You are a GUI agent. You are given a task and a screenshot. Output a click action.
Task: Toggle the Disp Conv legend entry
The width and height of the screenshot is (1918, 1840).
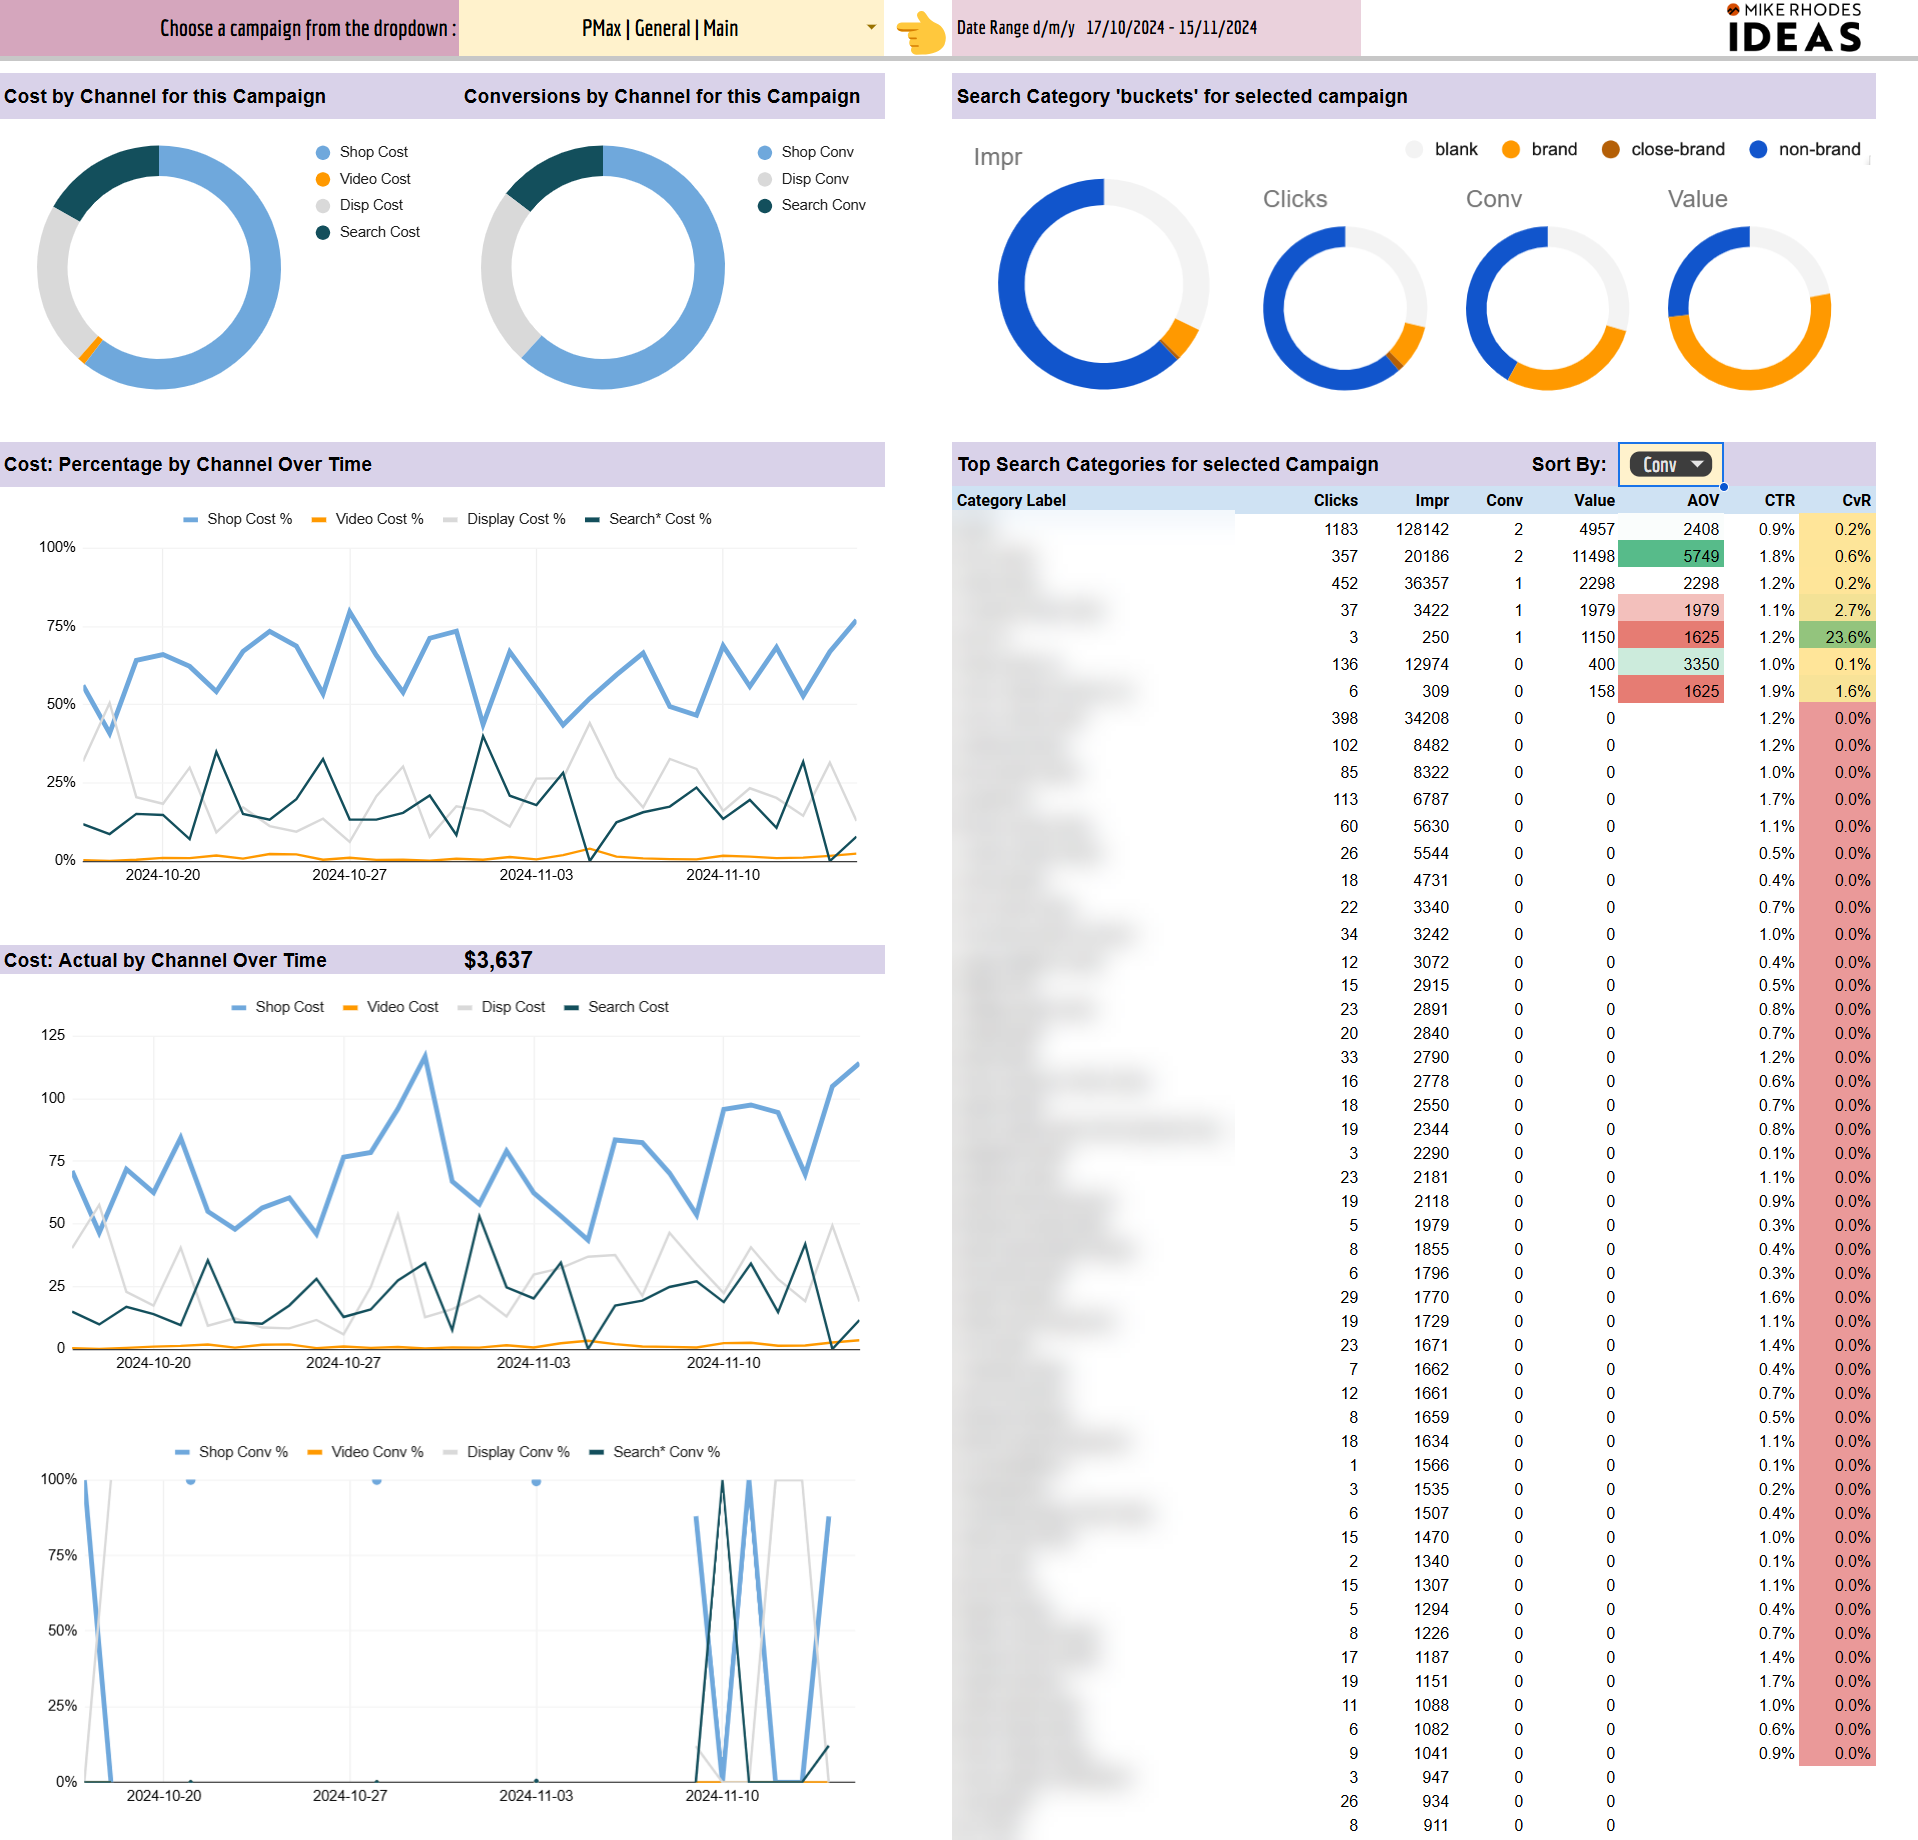coord(804,179)
